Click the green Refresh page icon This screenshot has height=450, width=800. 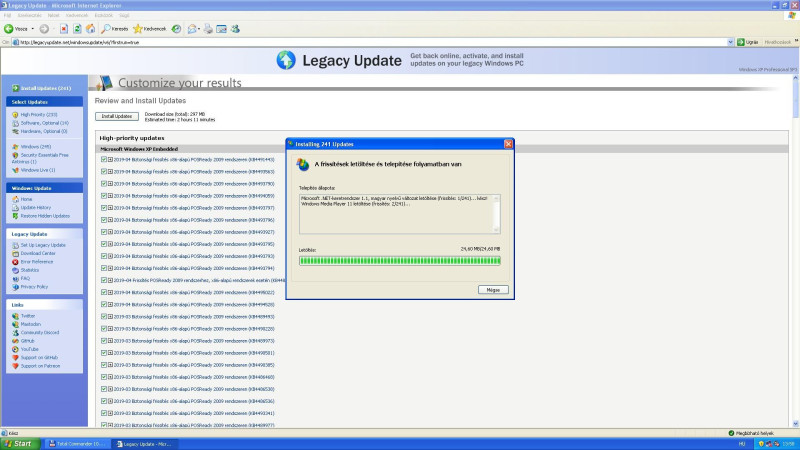coord(77,29)
